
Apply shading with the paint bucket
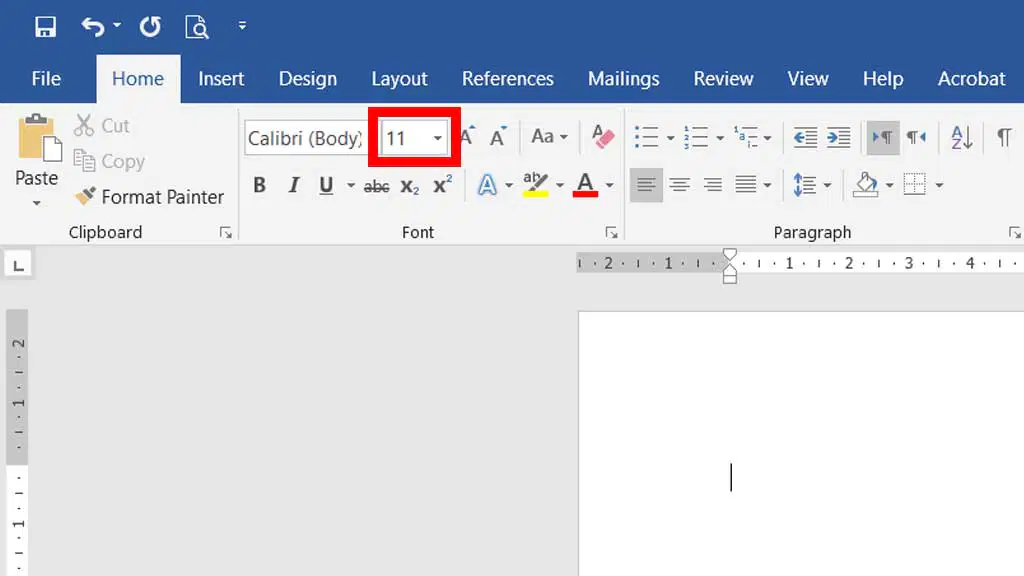pos(866,185)
